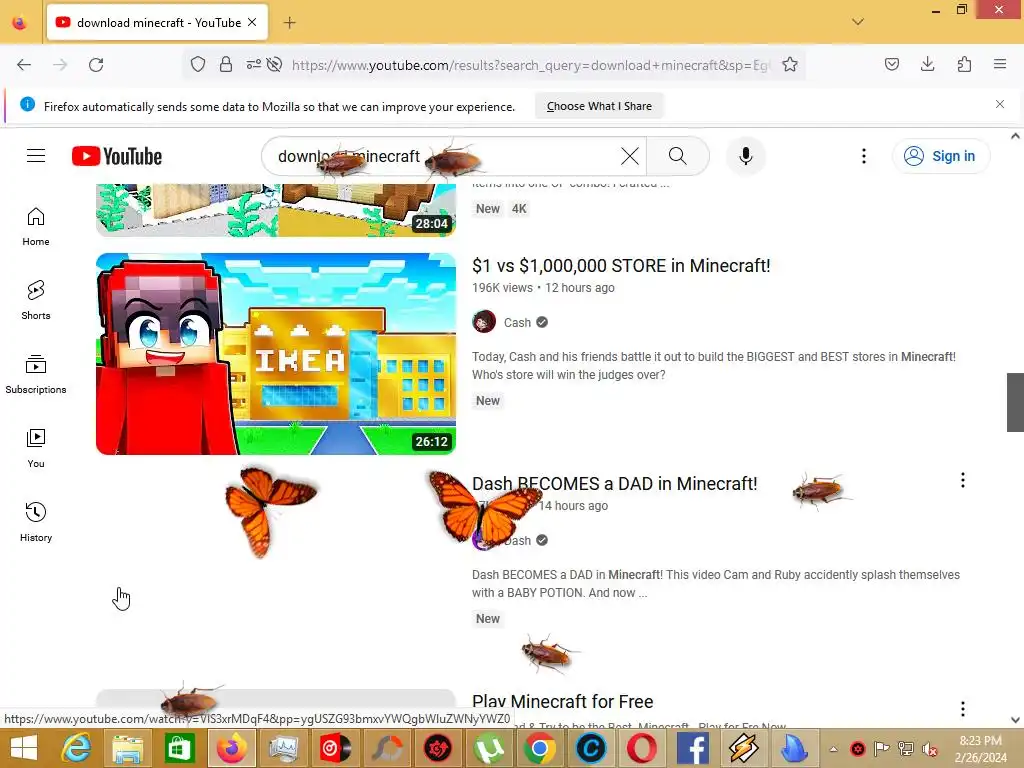Close the download minecraft YouTube tab
Image resolution: width=1024 pixels, height=768 pixels.
252,22
